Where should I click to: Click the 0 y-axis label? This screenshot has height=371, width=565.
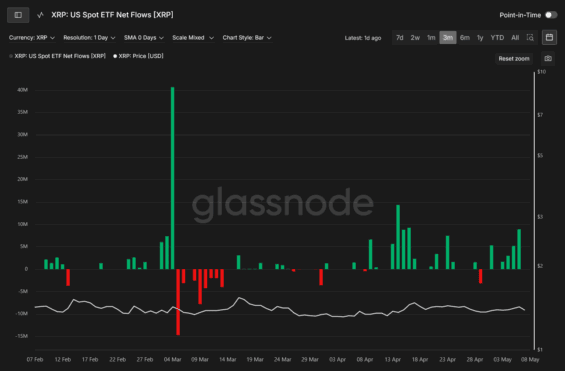pyautogui.click(x=26, y=269)
